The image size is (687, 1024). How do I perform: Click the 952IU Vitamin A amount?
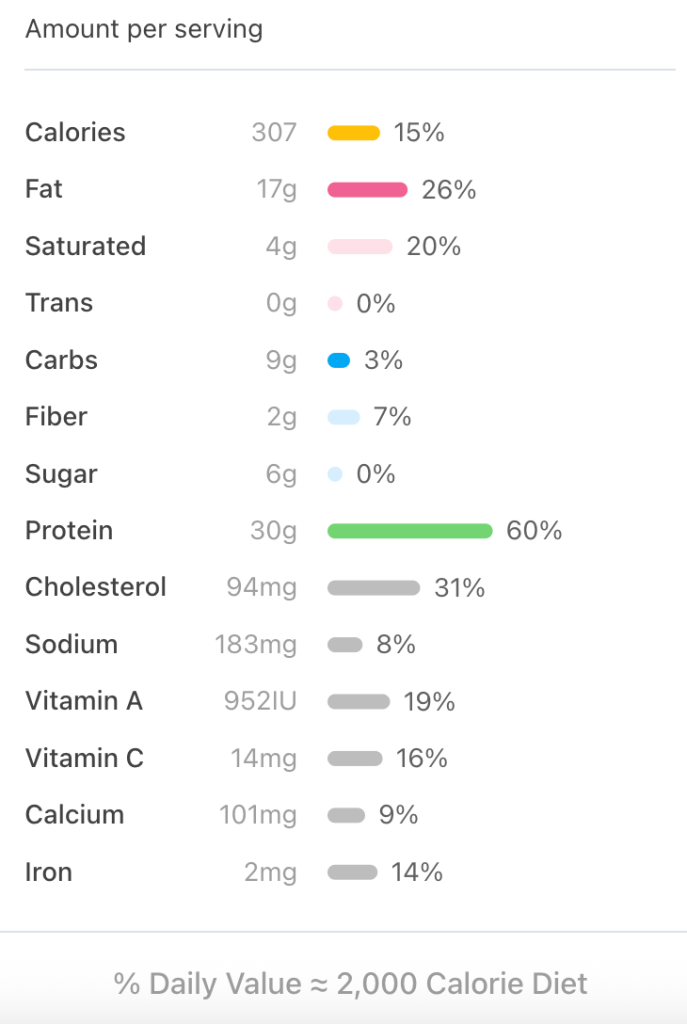(260, 702)
